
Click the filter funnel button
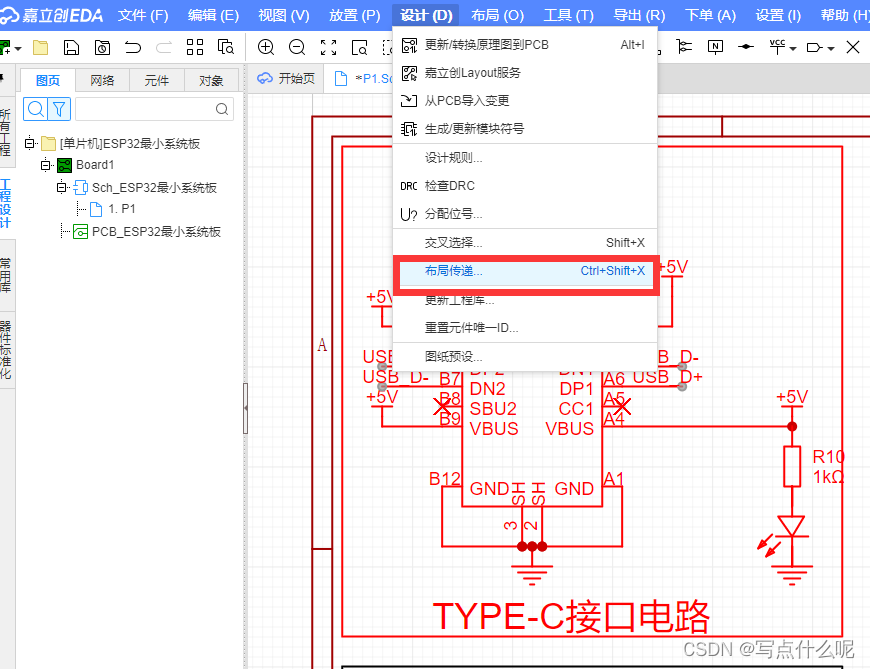click(x=59, y=109)
